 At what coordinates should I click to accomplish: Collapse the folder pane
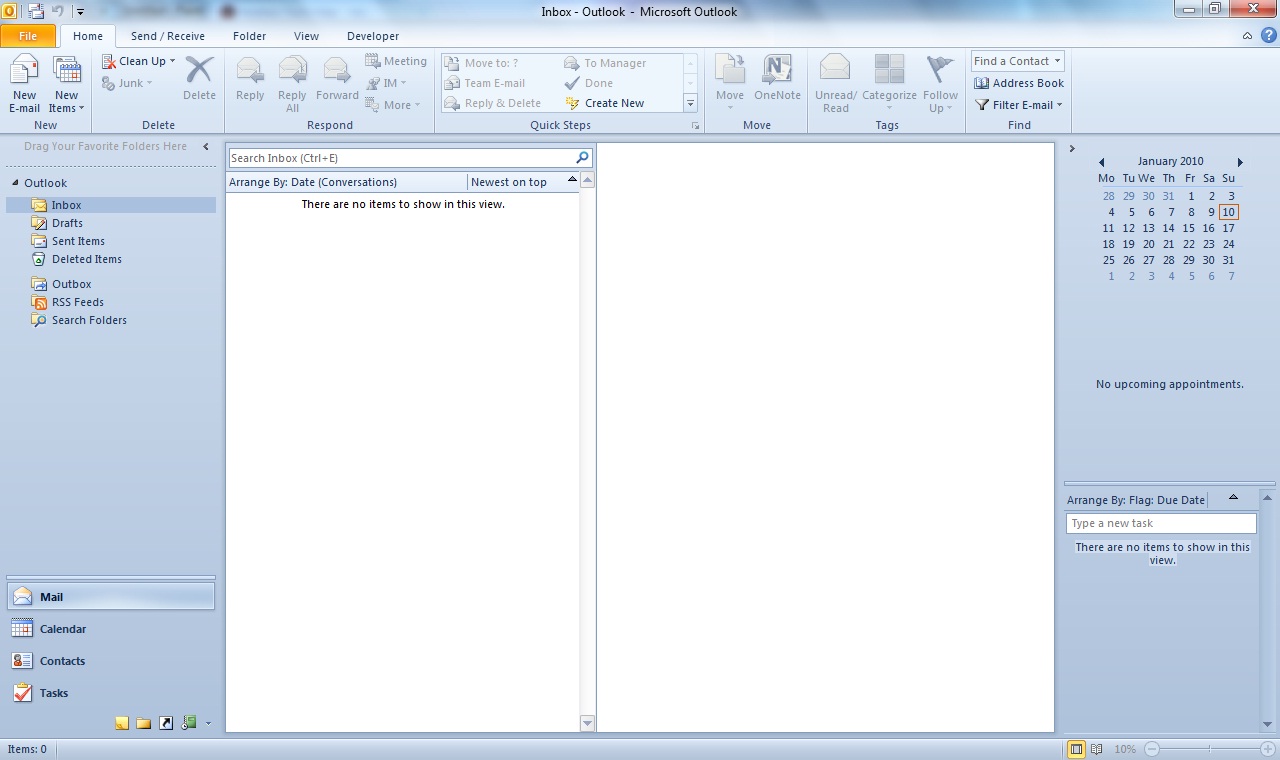[206, 147]
